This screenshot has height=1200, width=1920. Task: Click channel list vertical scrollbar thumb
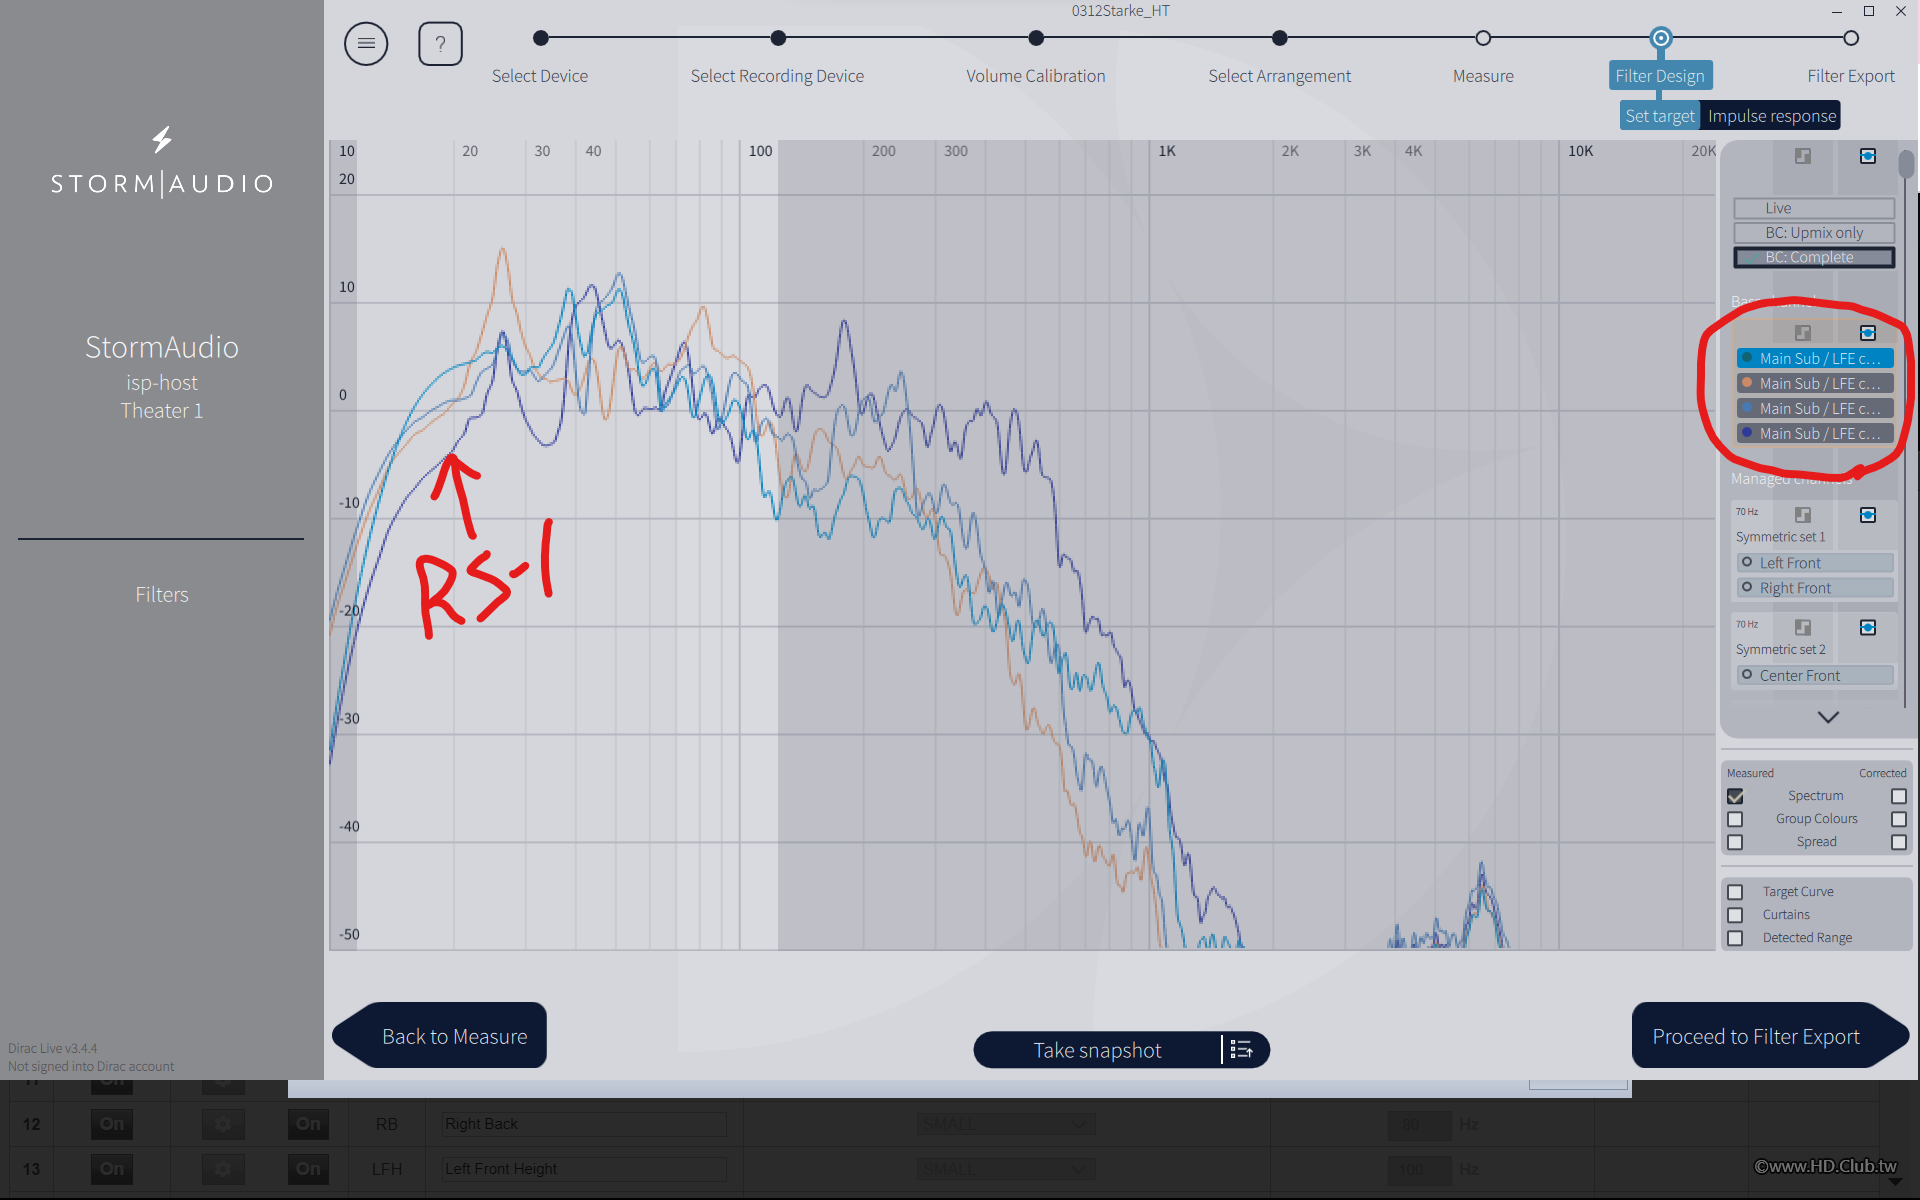(x=1907, y=164)
